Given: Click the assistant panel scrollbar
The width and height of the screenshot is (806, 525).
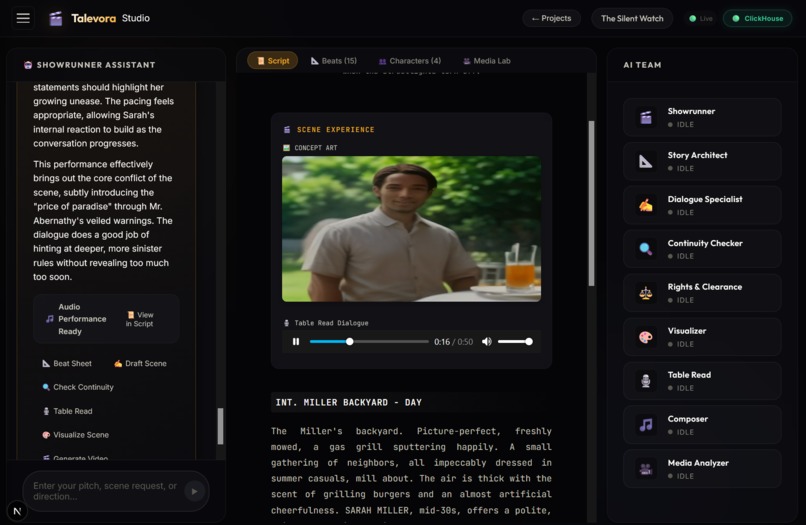Looking at the screenshot, I should pos(220,426).
